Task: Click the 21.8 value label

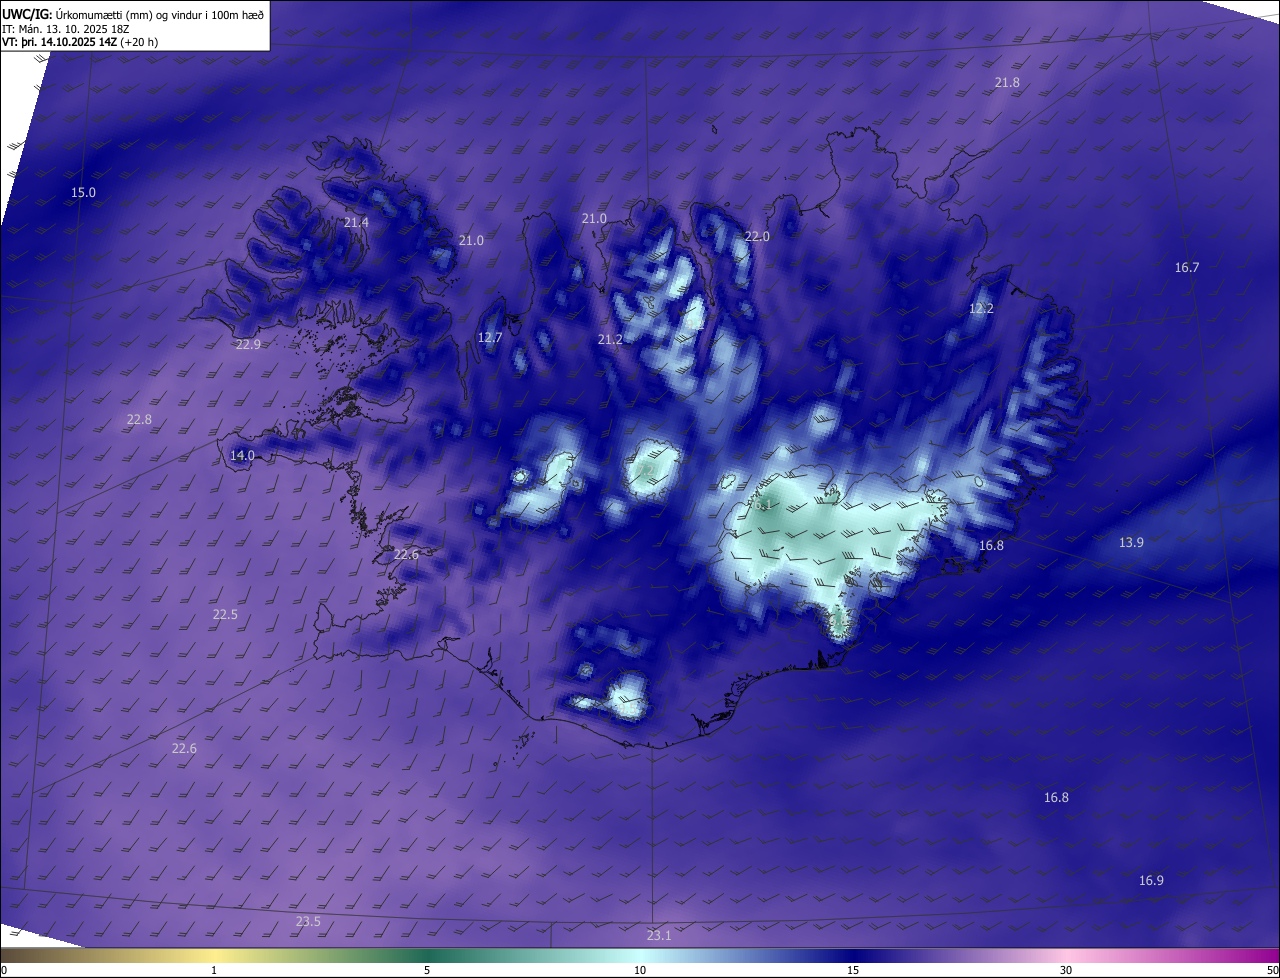Action: (x=1007, y=82)
